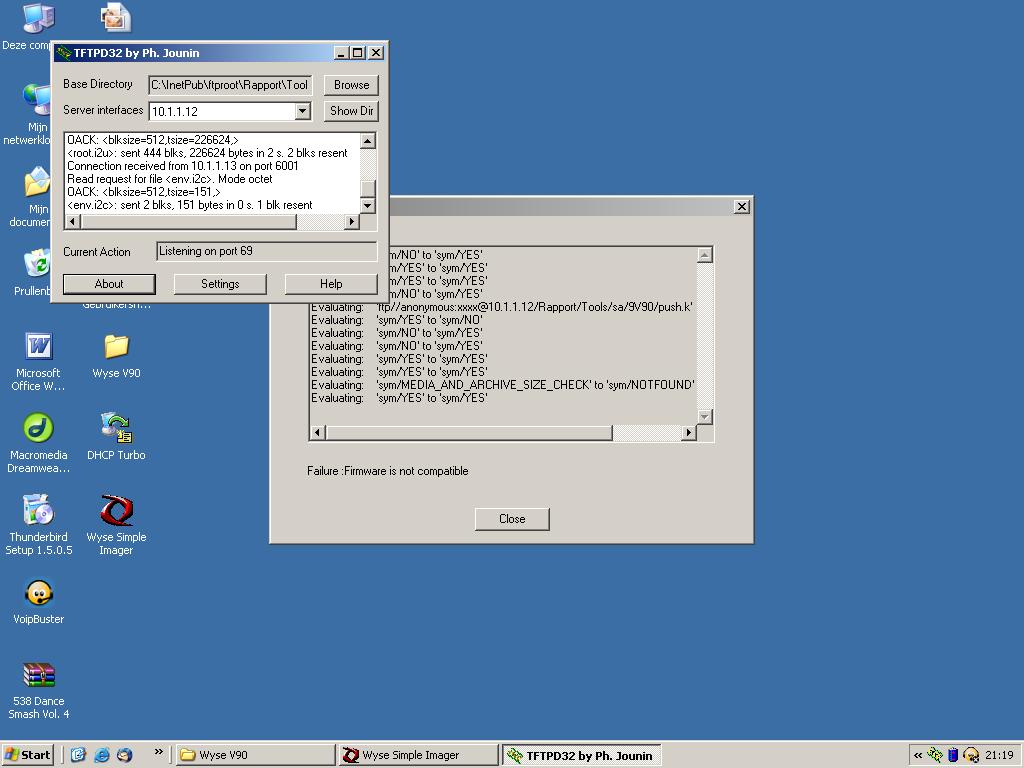Click the Show Desktop quick launch icon
This screenshot has height=768, width=1024.
78,755
